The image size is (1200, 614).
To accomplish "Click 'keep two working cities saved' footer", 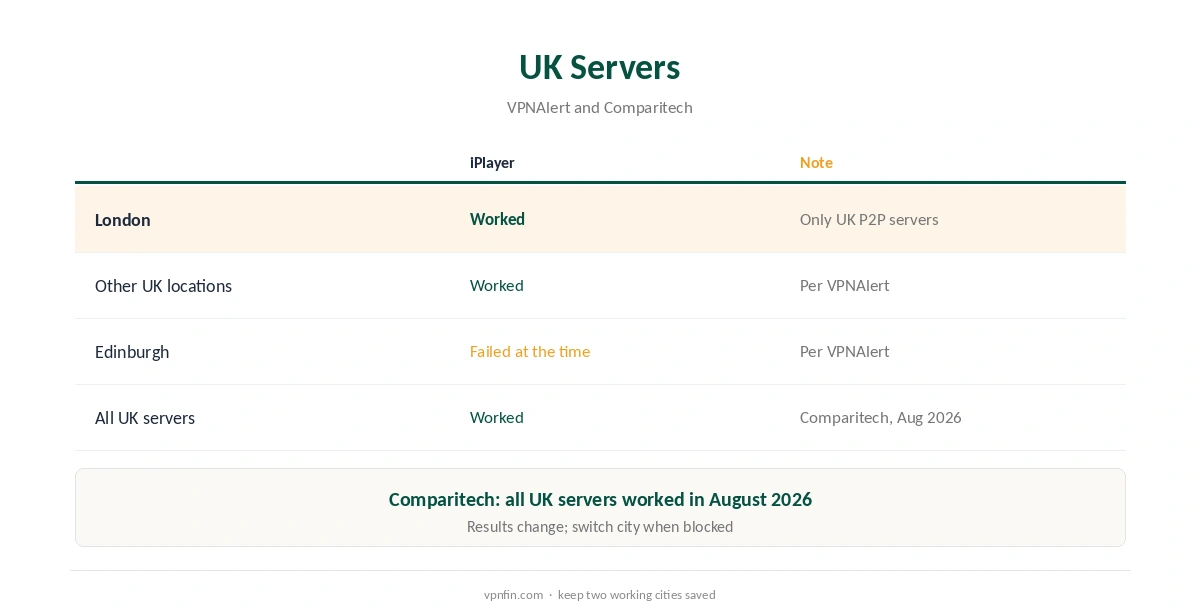I will [x=637, y=595].
